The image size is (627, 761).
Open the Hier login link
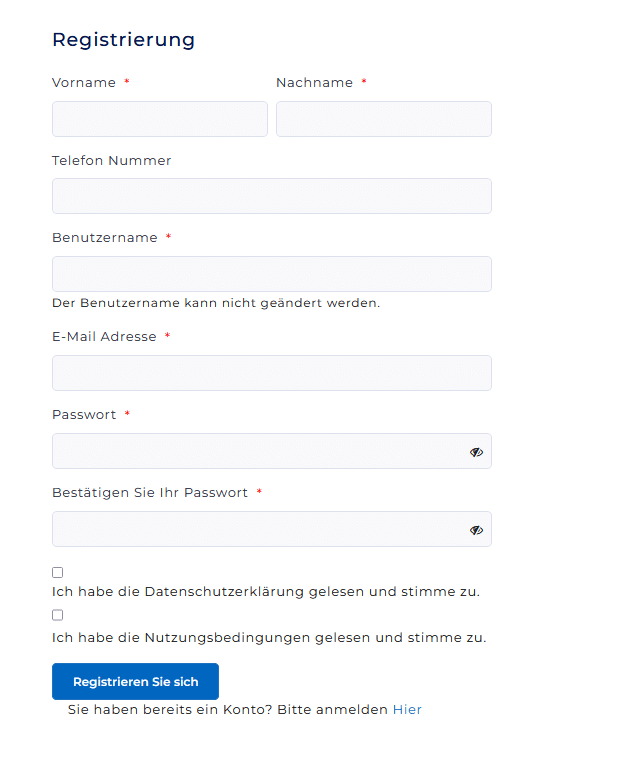pos(407,710)
